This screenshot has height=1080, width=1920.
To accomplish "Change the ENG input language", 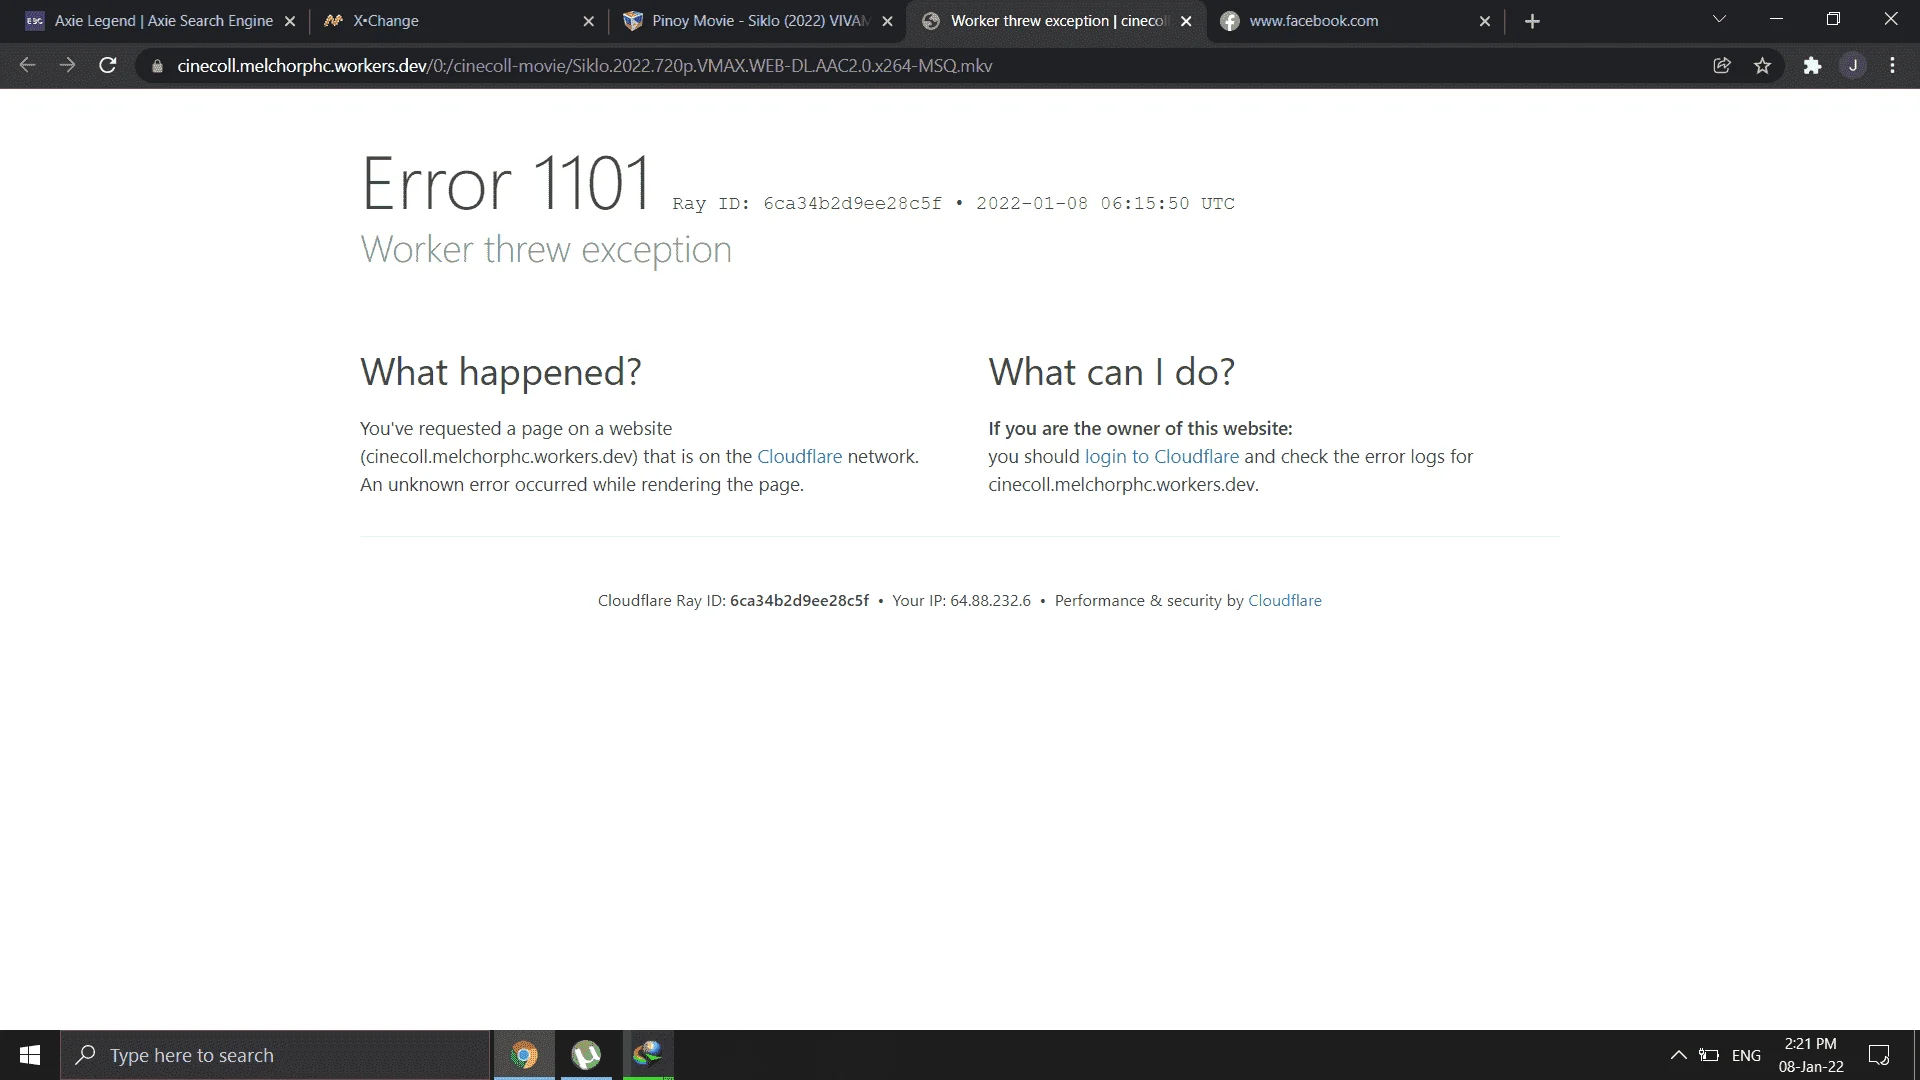I will [1746, 1055].
